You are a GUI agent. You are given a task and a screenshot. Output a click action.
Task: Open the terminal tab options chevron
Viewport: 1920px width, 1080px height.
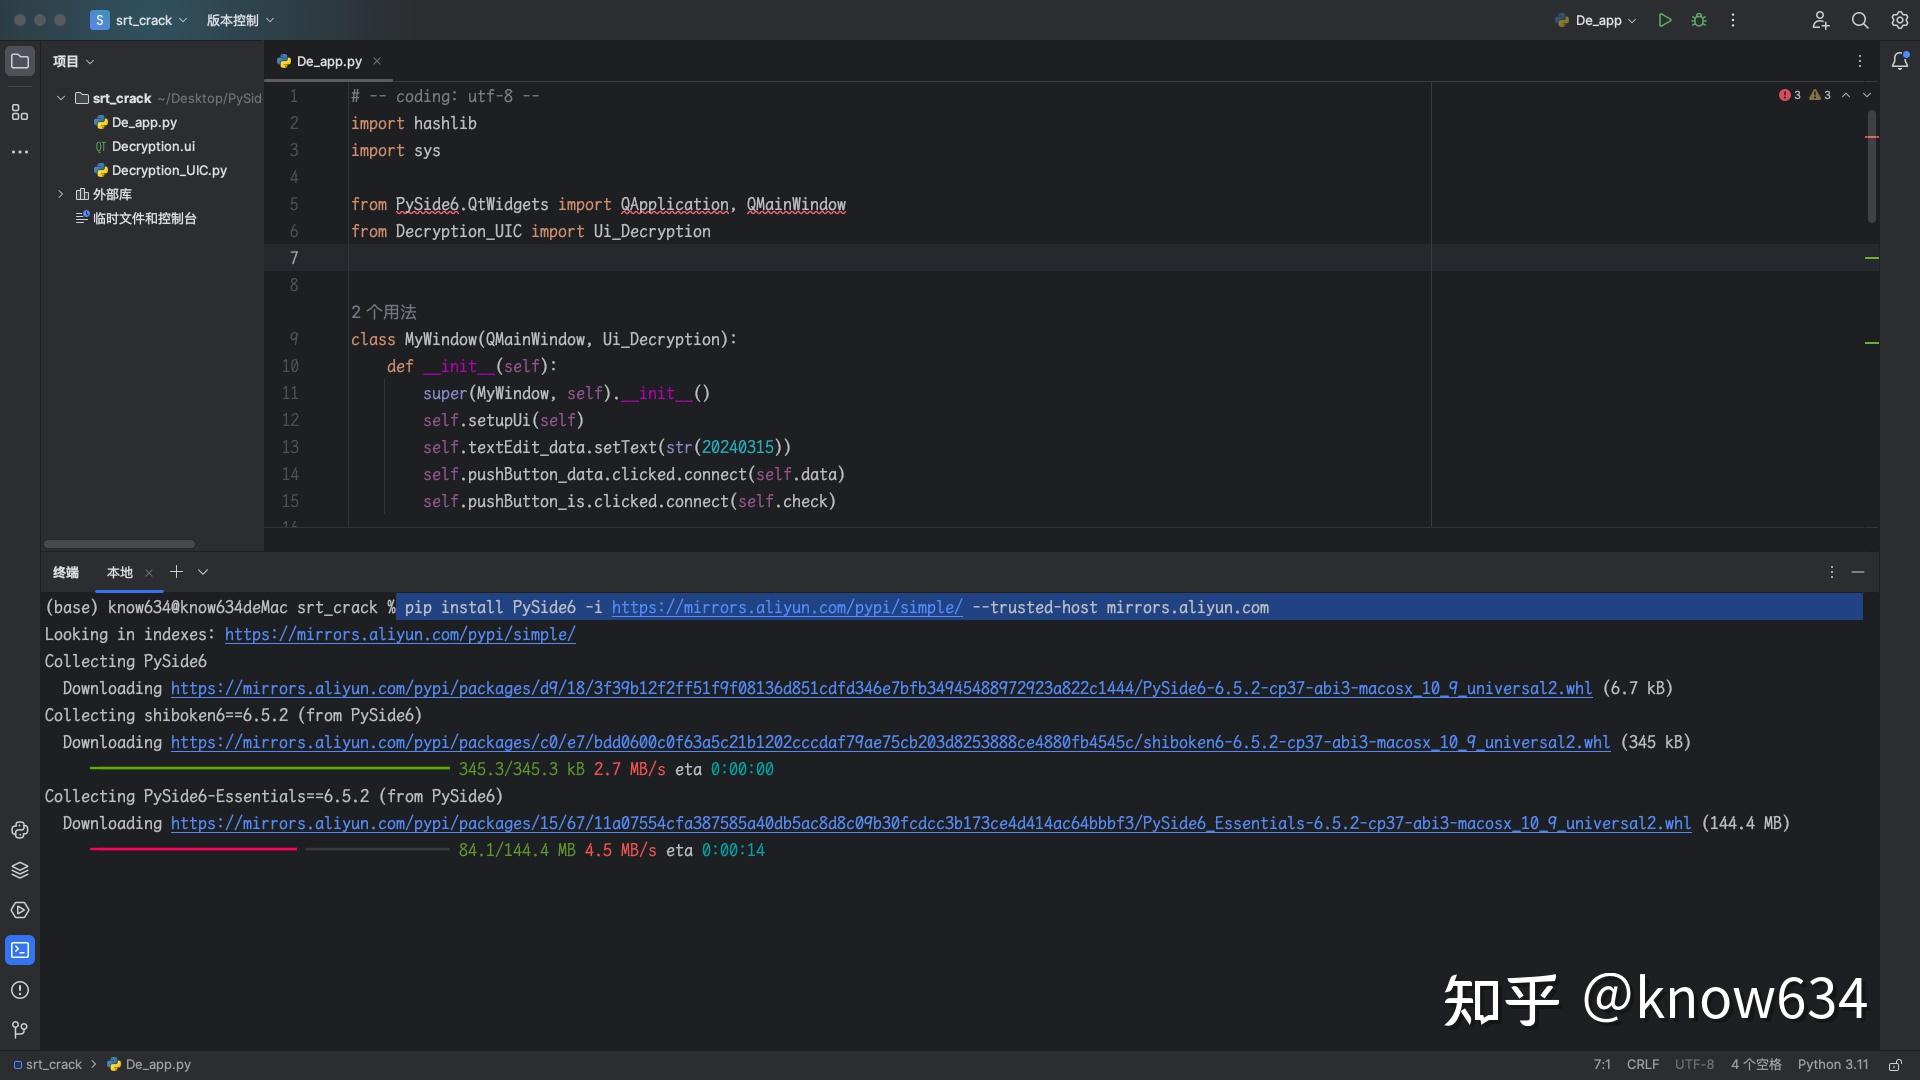[202, 572]
